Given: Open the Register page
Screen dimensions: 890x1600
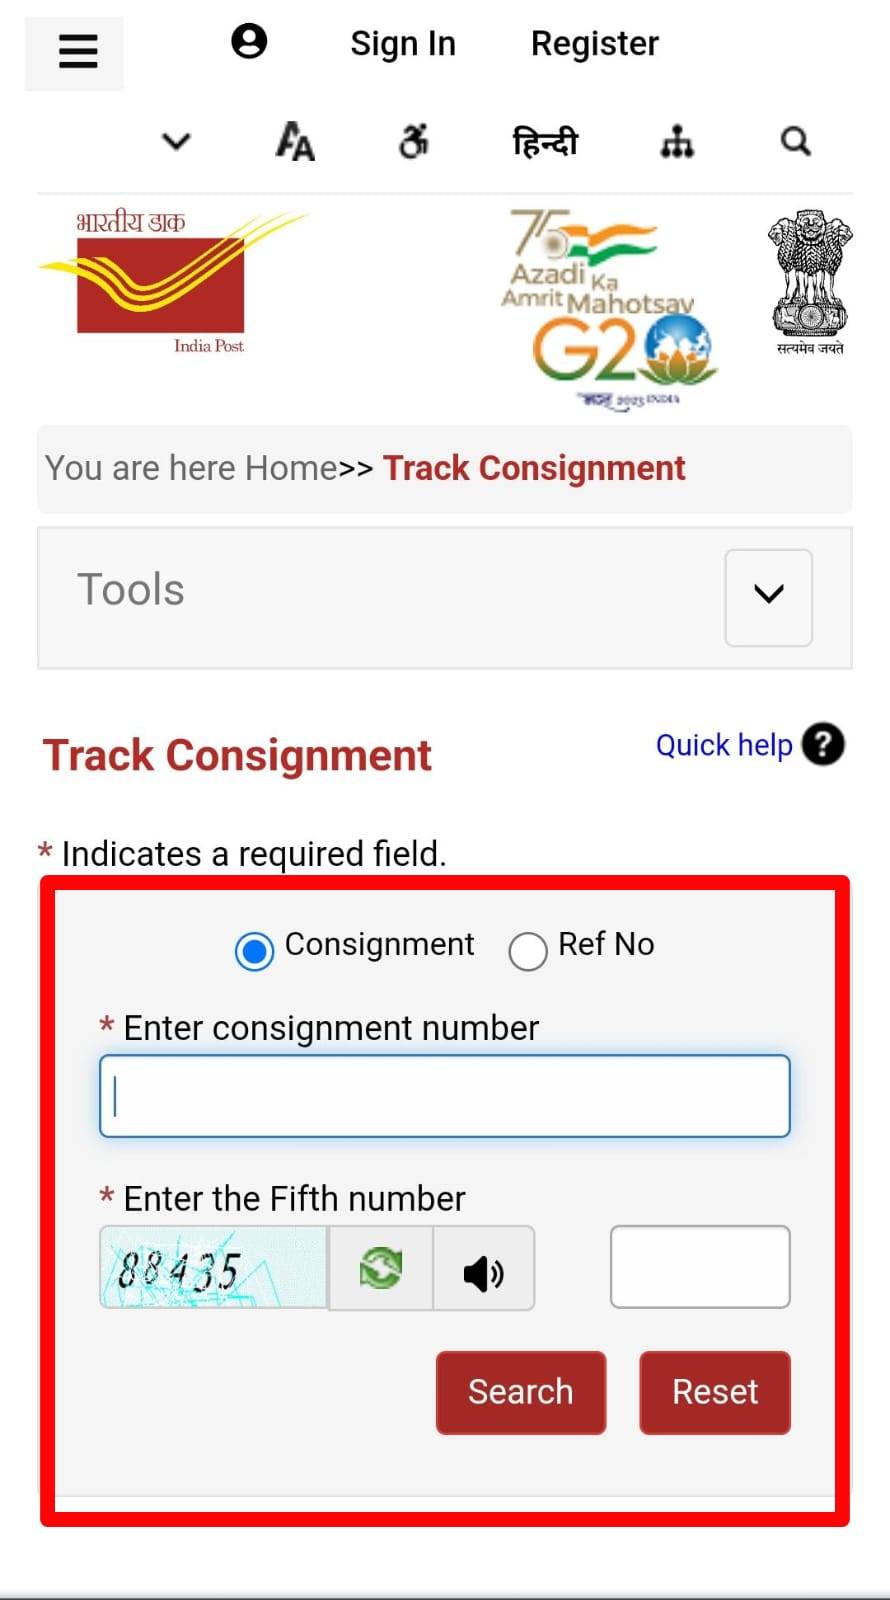Looking at the screenshot, I should [594, 44].
